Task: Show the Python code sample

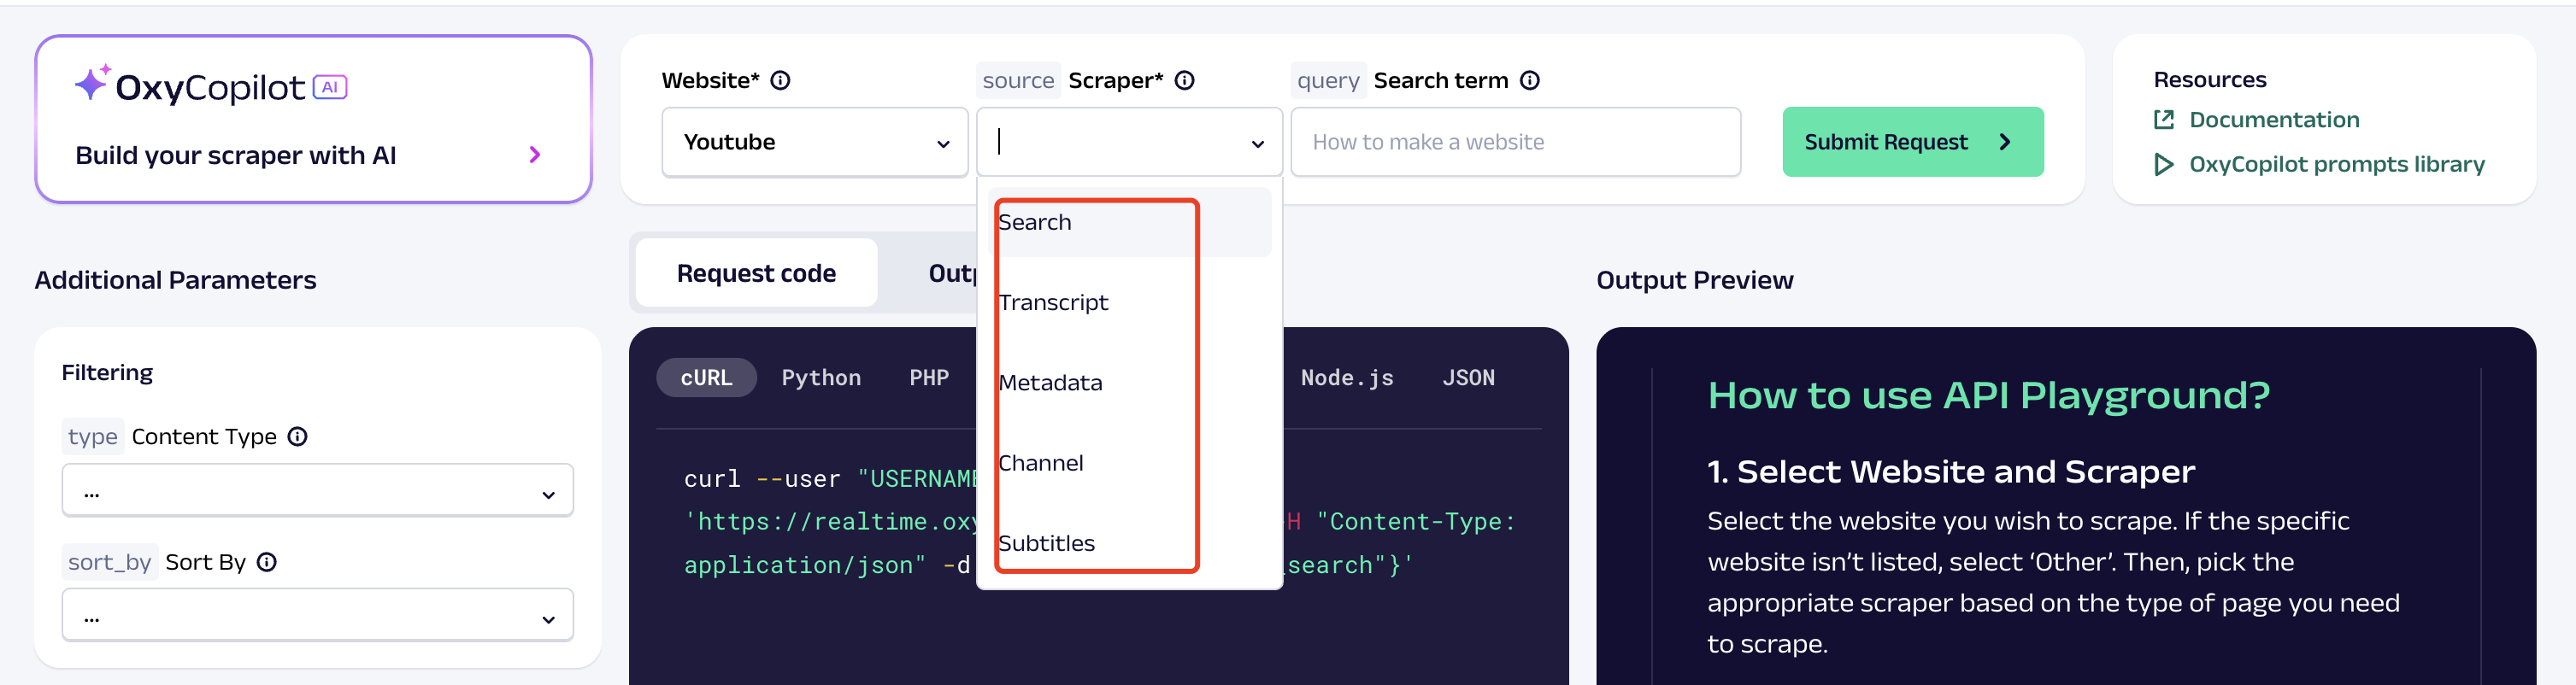Action: pos(820,377)
